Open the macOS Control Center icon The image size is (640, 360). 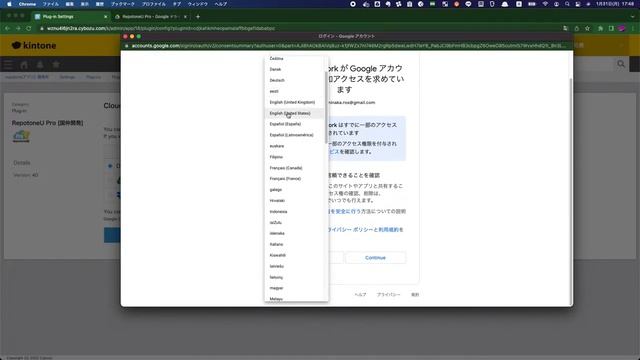coord(578,4)
